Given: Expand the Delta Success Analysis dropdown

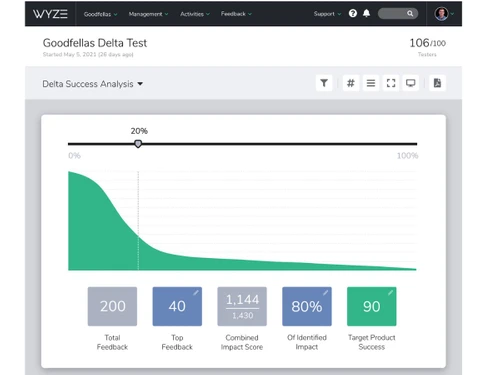Looking at the screenshot, I should pyautogui.click(x=93, y=84).
